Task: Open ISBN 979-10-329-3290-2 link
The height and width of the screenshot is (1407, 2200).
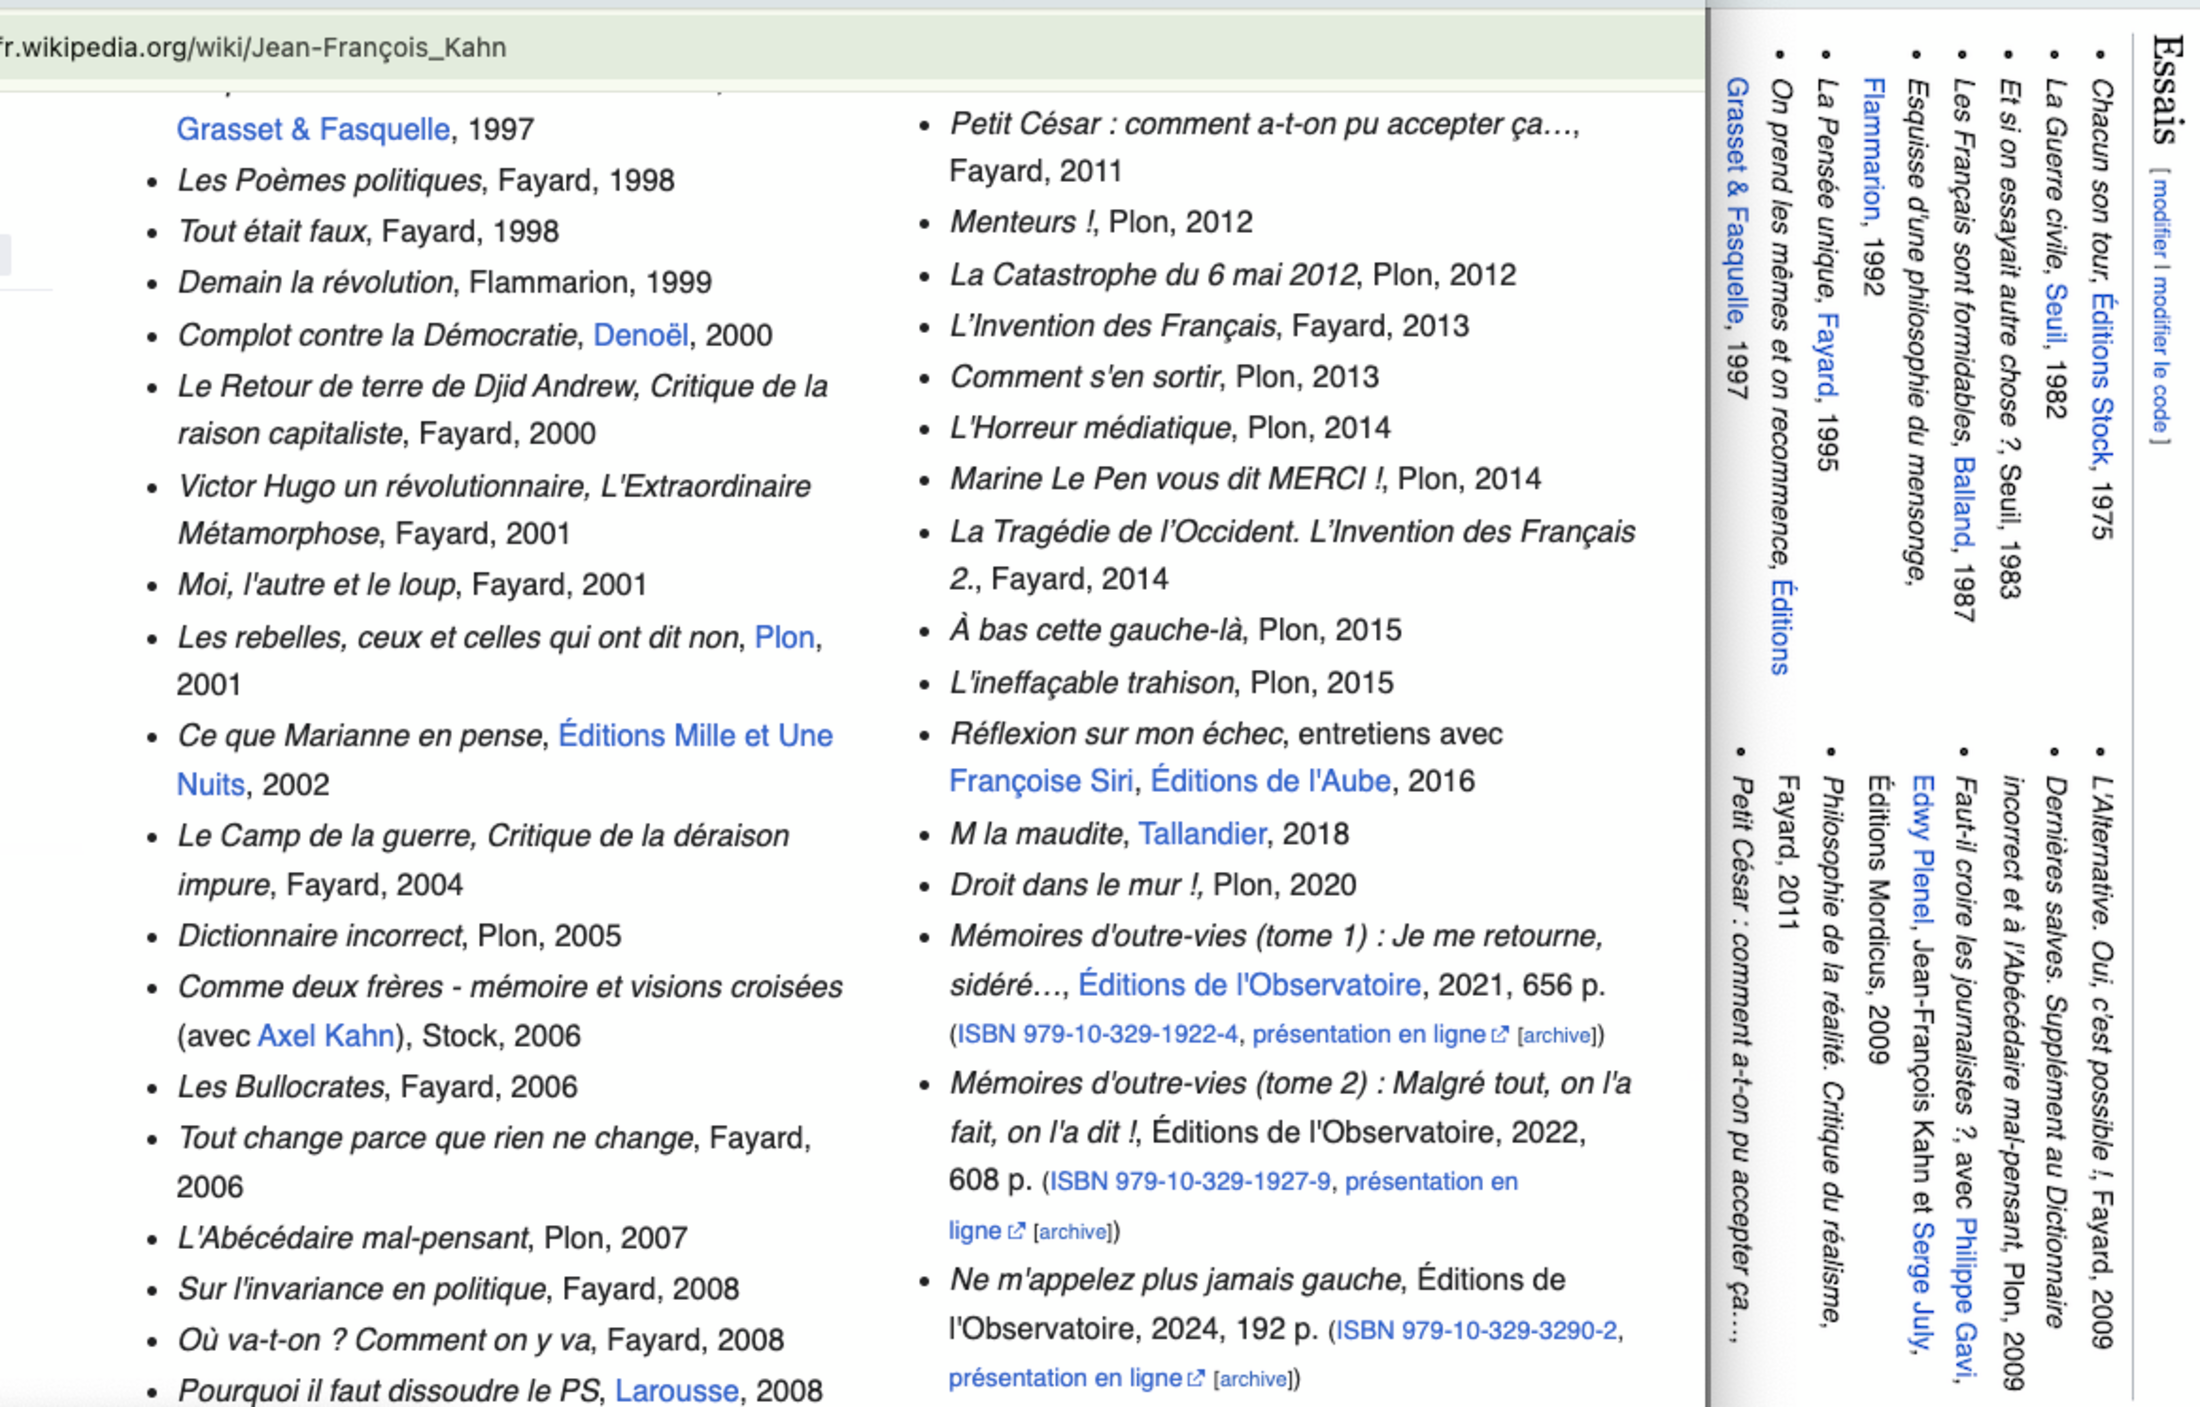Action: [x=1476, y=1331]
